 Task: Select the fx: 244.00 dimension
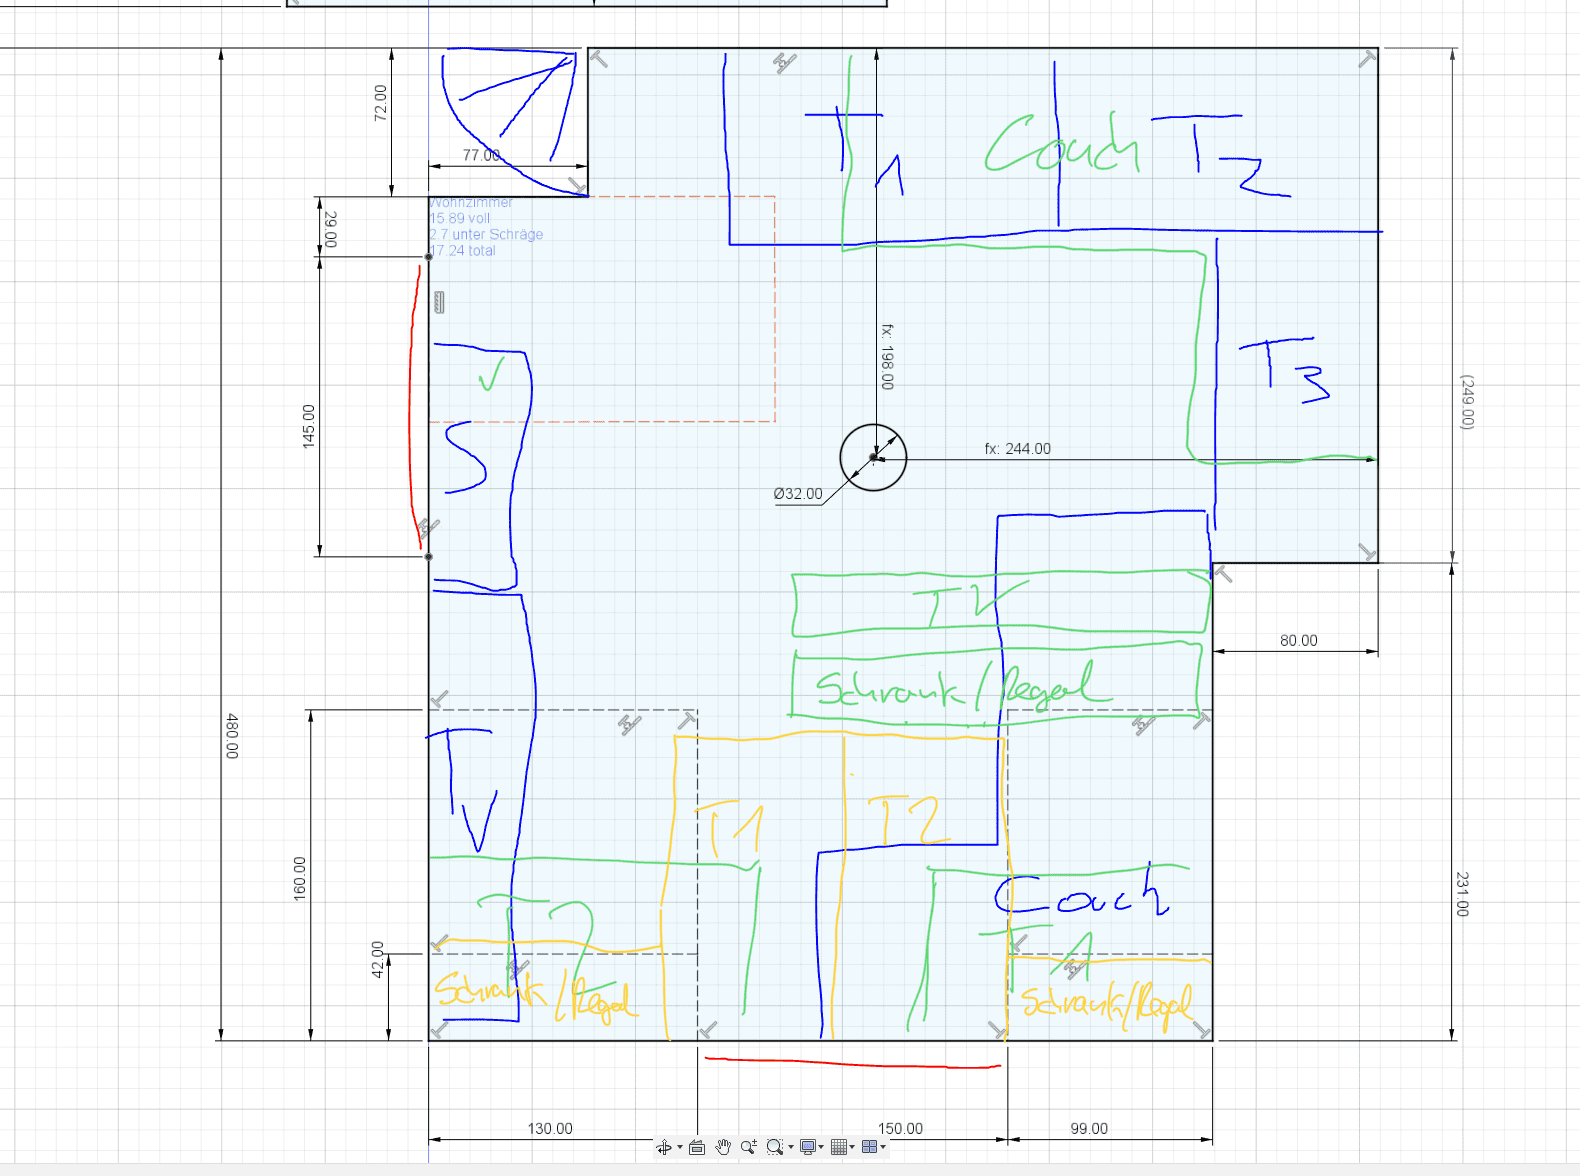[1017, 449]
